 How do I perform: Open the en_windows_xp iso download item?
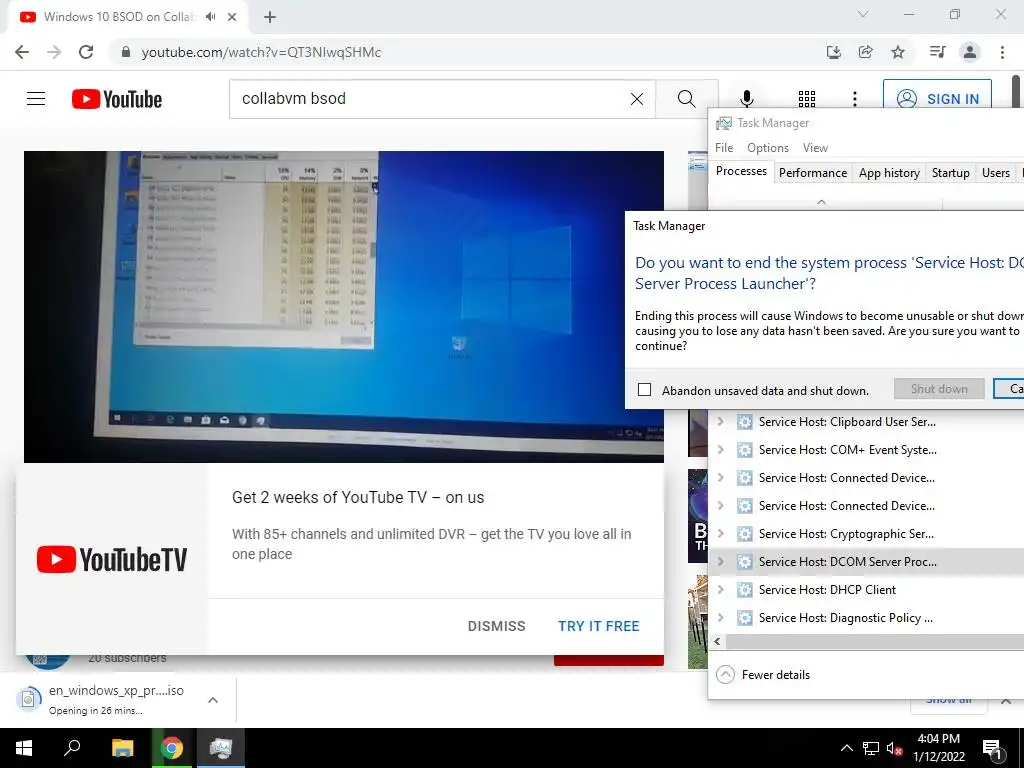coord(108,699)
